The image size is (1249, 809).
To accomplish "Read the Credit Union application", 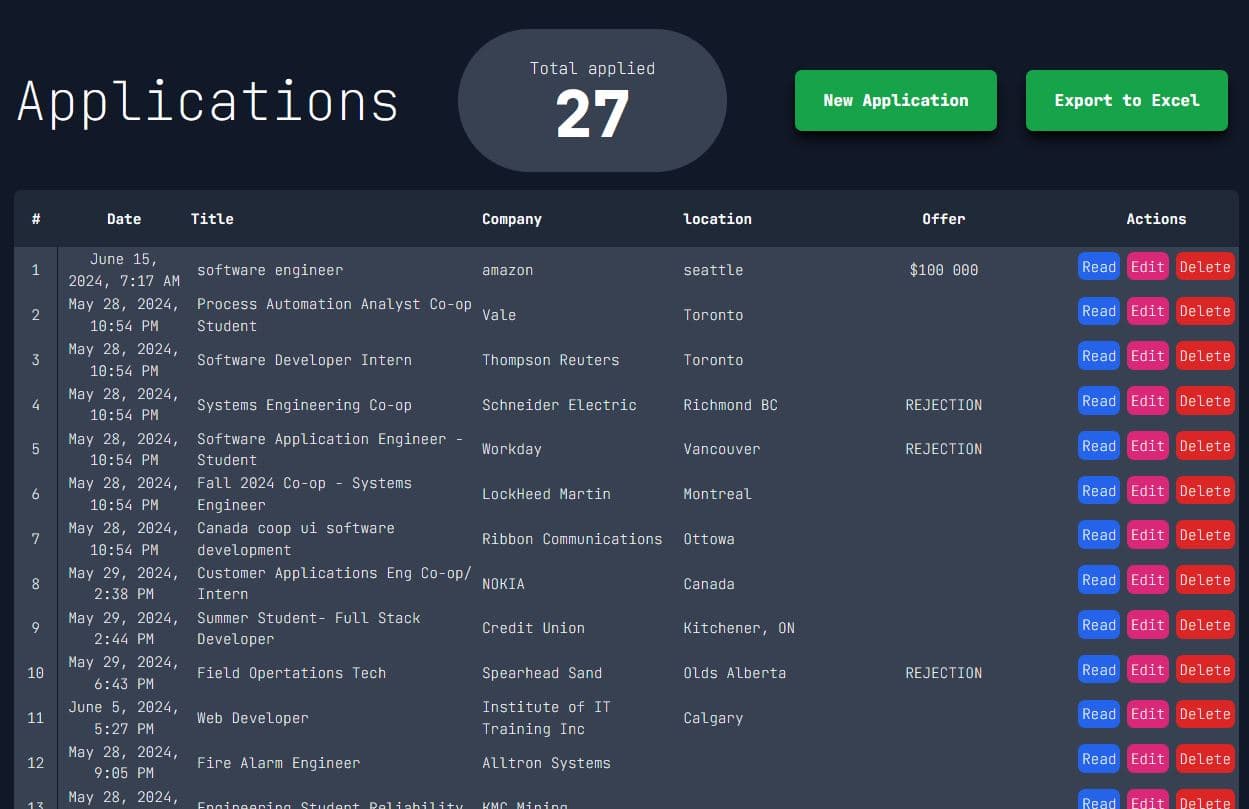I will [1098, 625].
